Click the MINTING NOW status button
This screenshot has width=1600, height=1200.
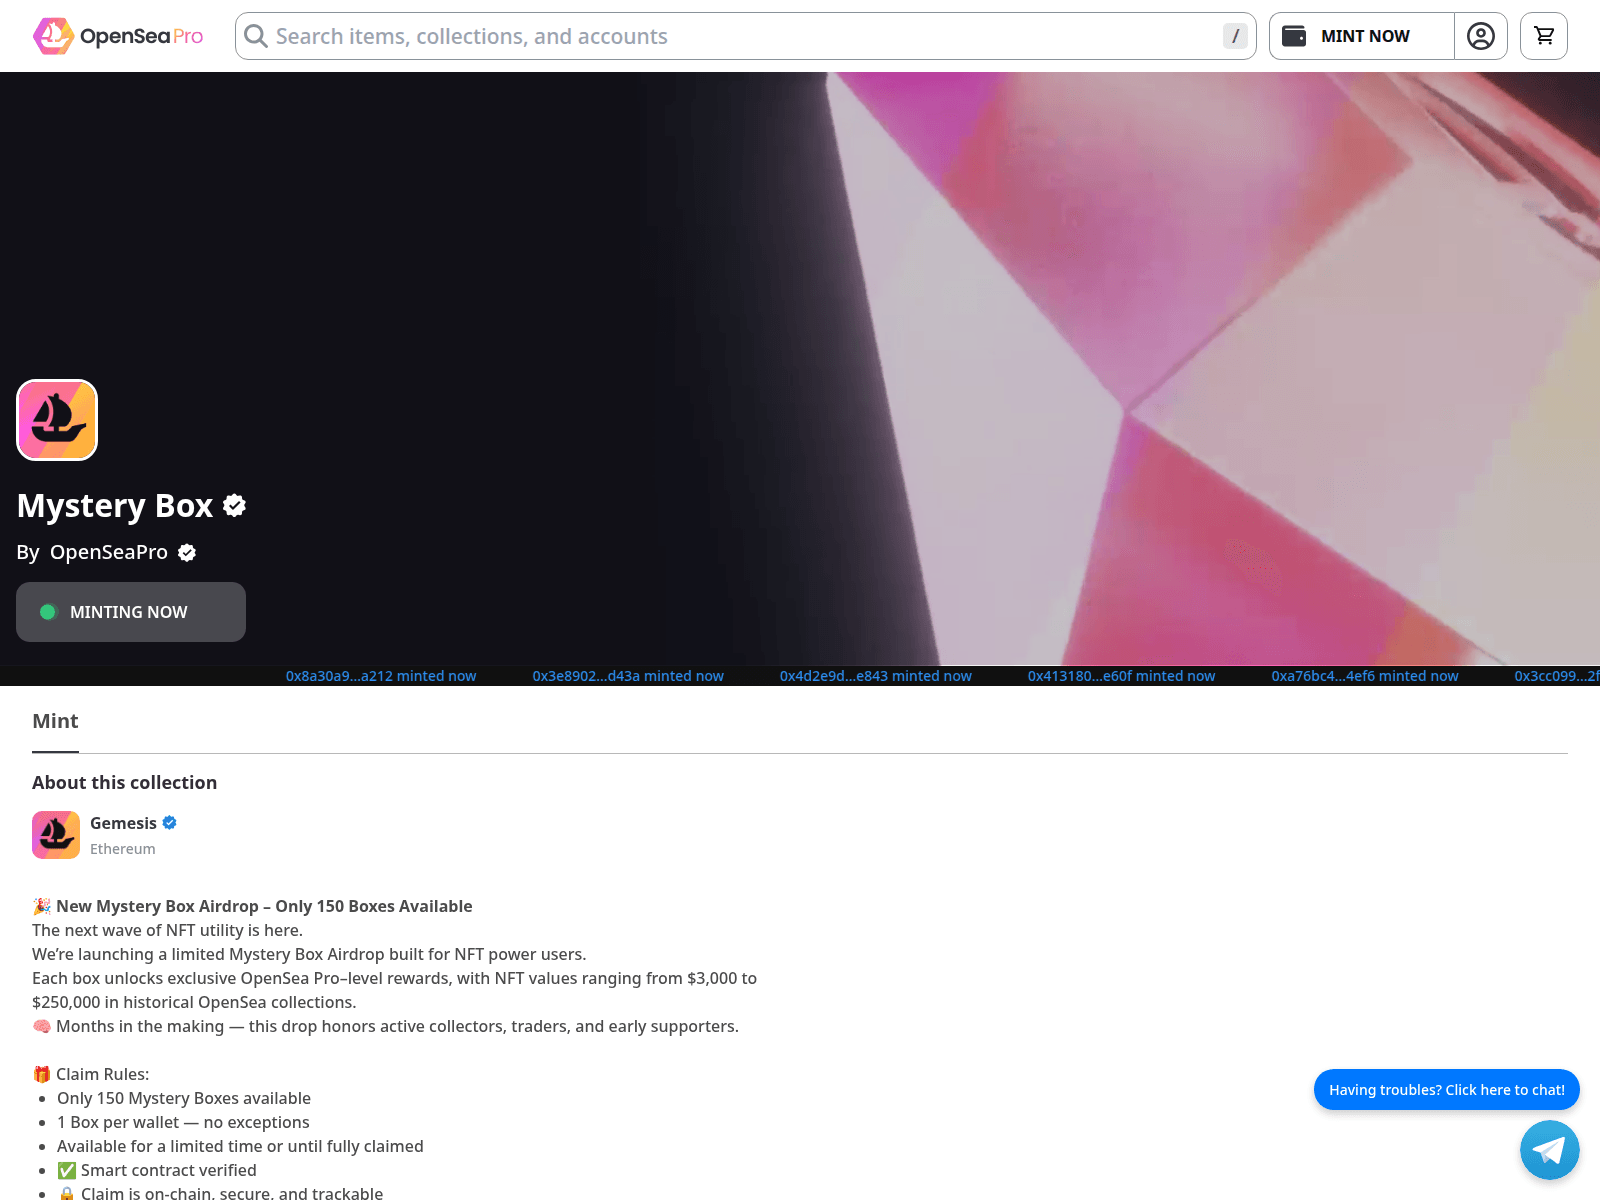(131, 612)
